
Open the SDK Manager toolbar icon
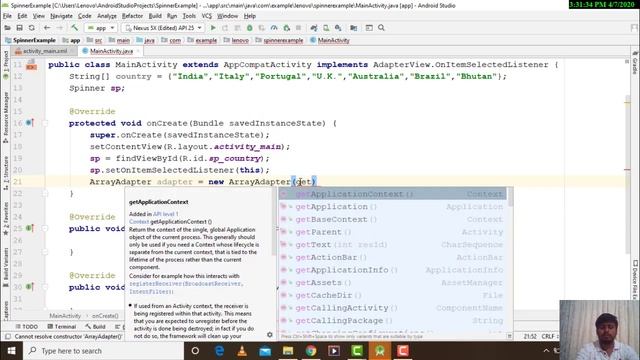(x=338, y=28)
